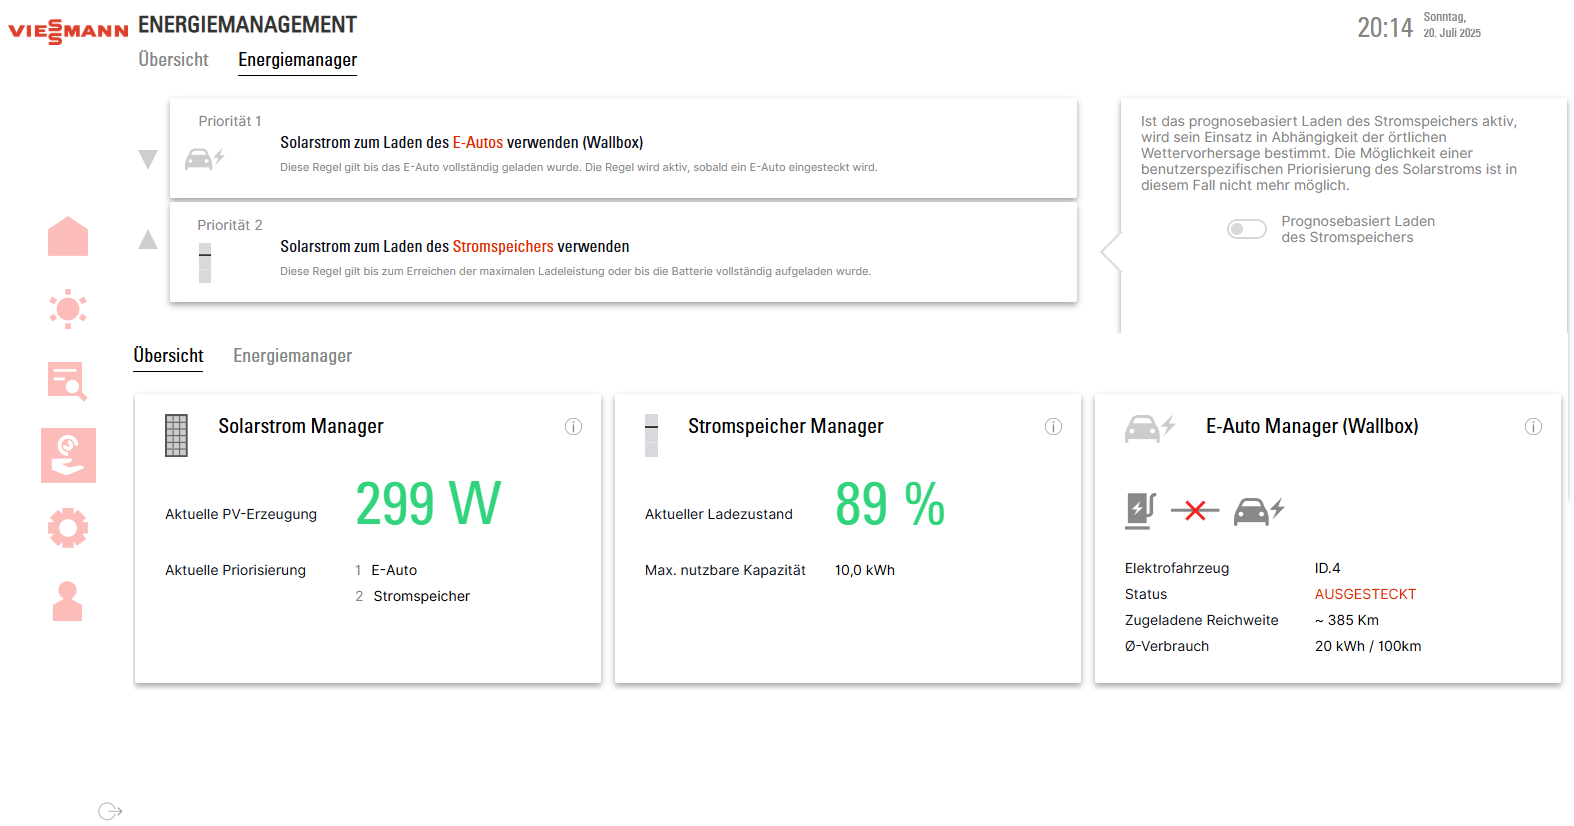Select the Priorität 2 Stromspeicher rule card
This screenshot has height=826, width=1574.
pos(623,252)
